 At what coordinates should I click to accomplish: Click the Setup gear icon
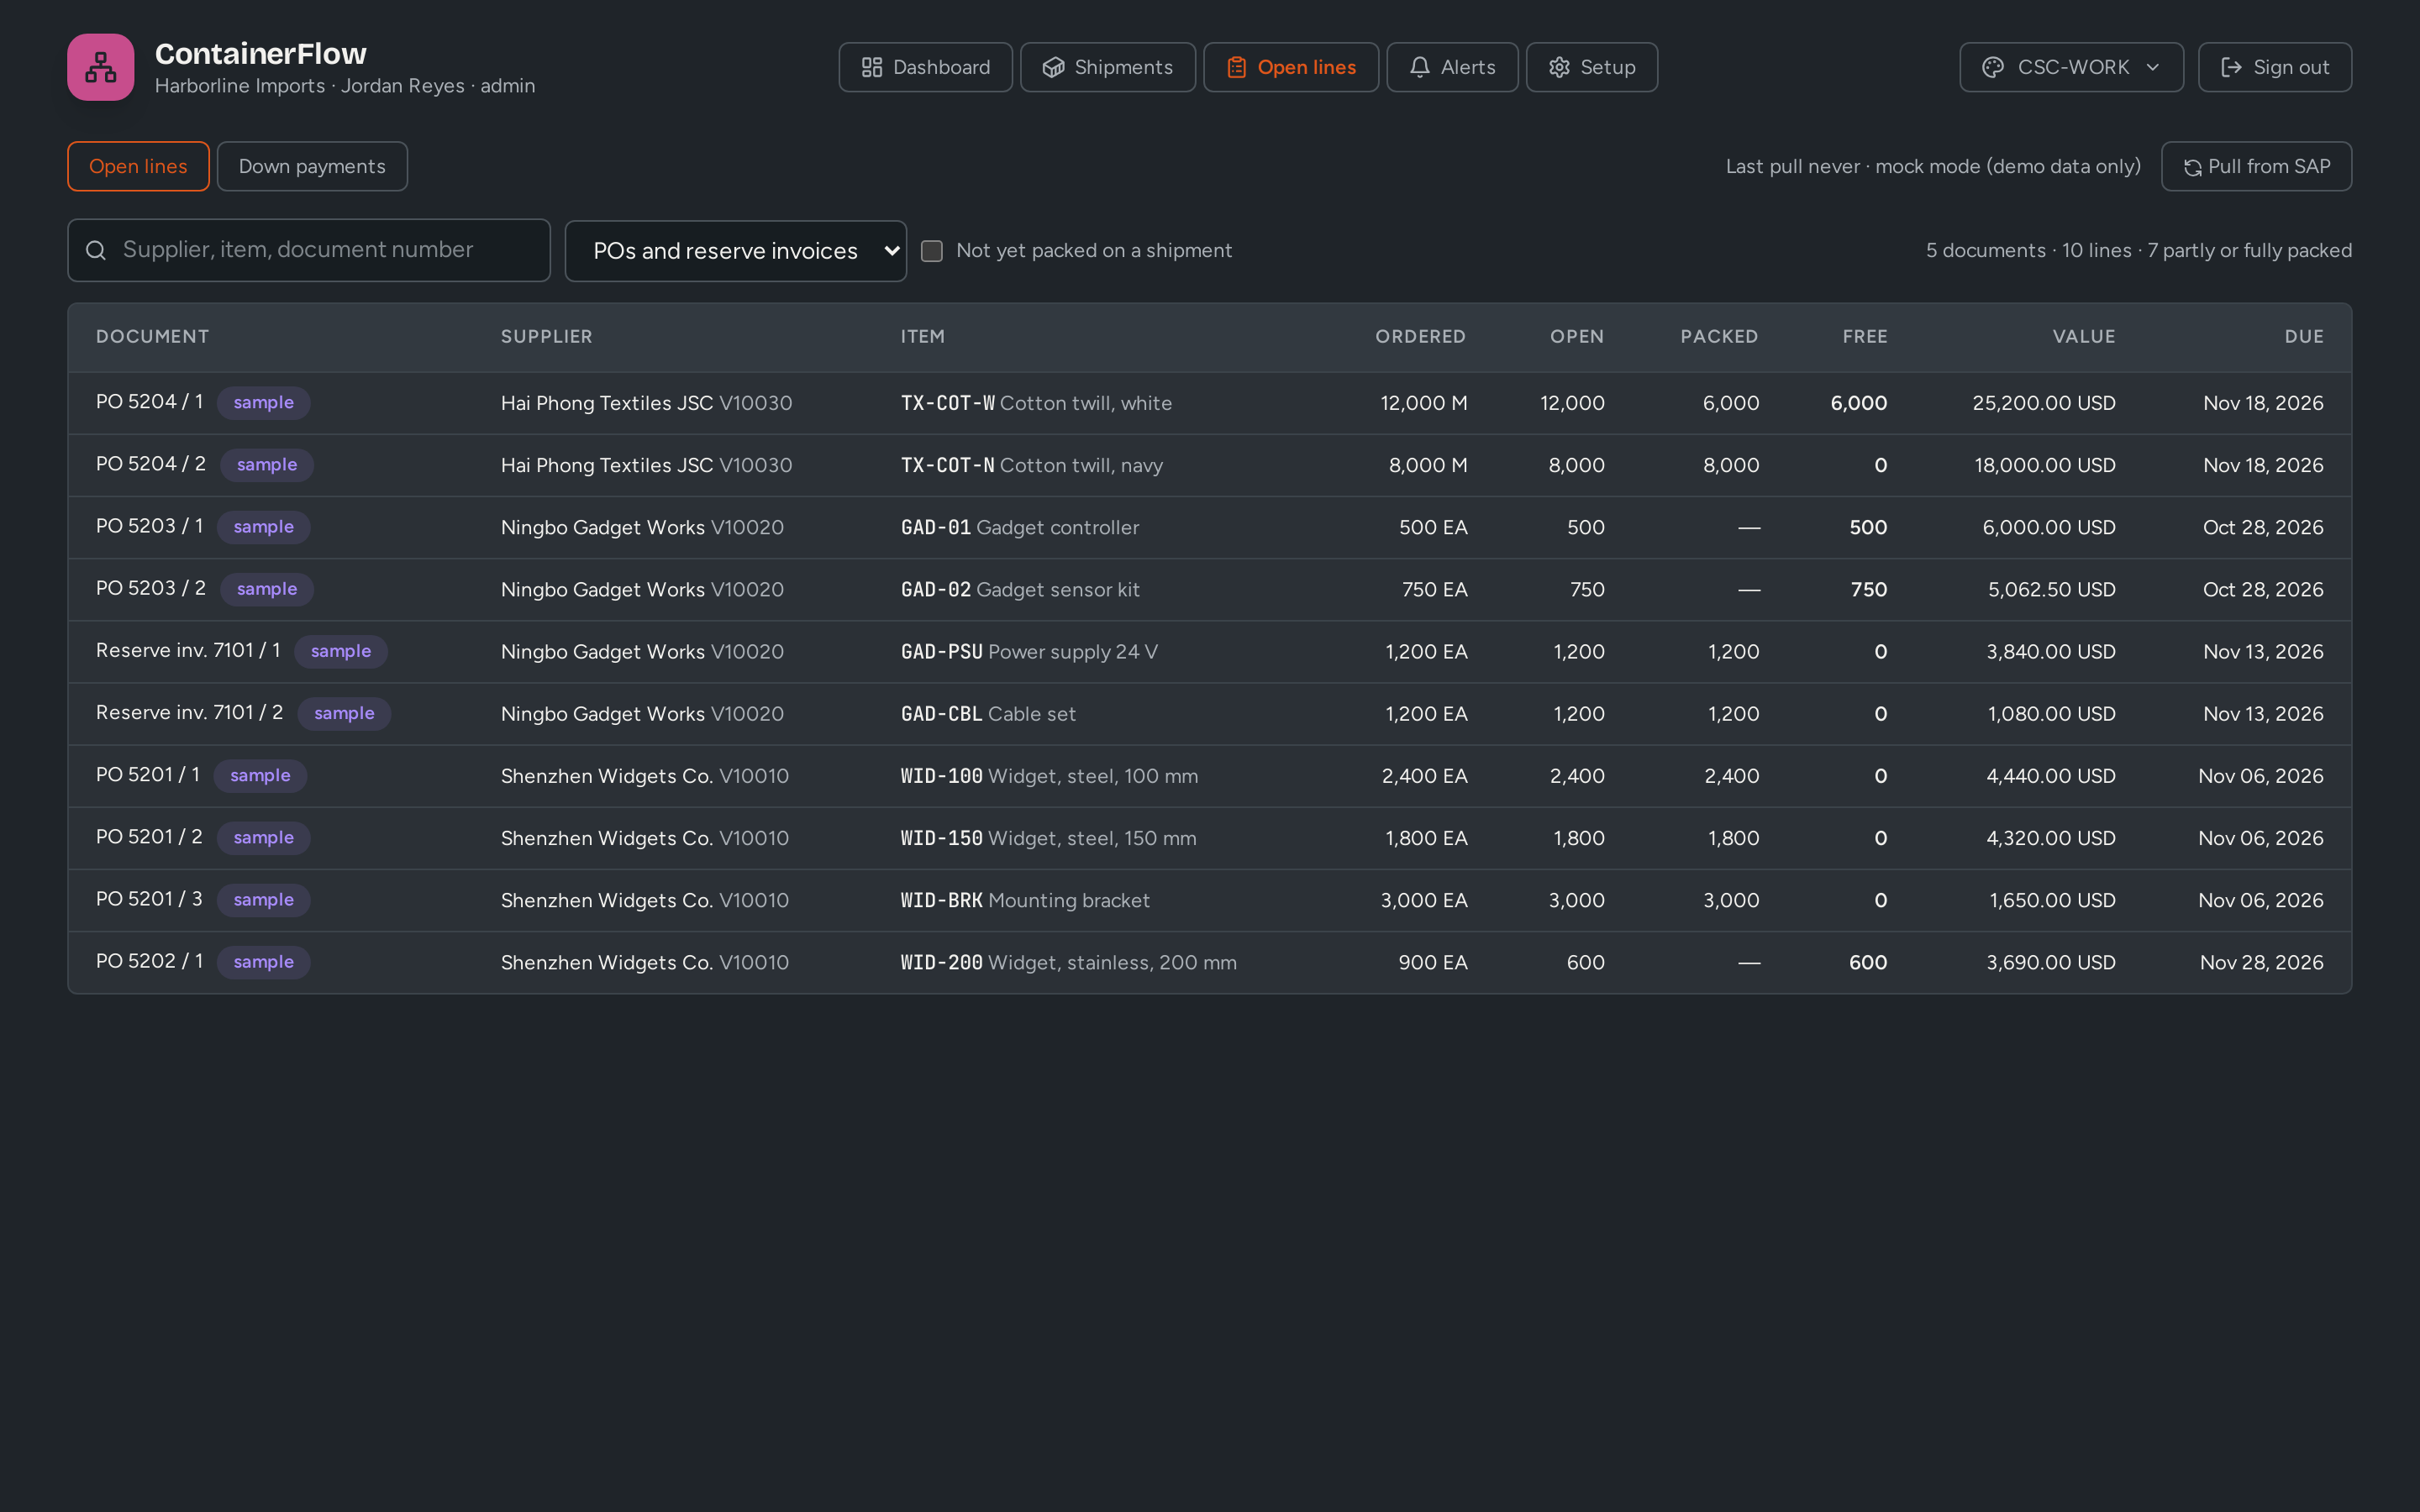click(1559, 67)
